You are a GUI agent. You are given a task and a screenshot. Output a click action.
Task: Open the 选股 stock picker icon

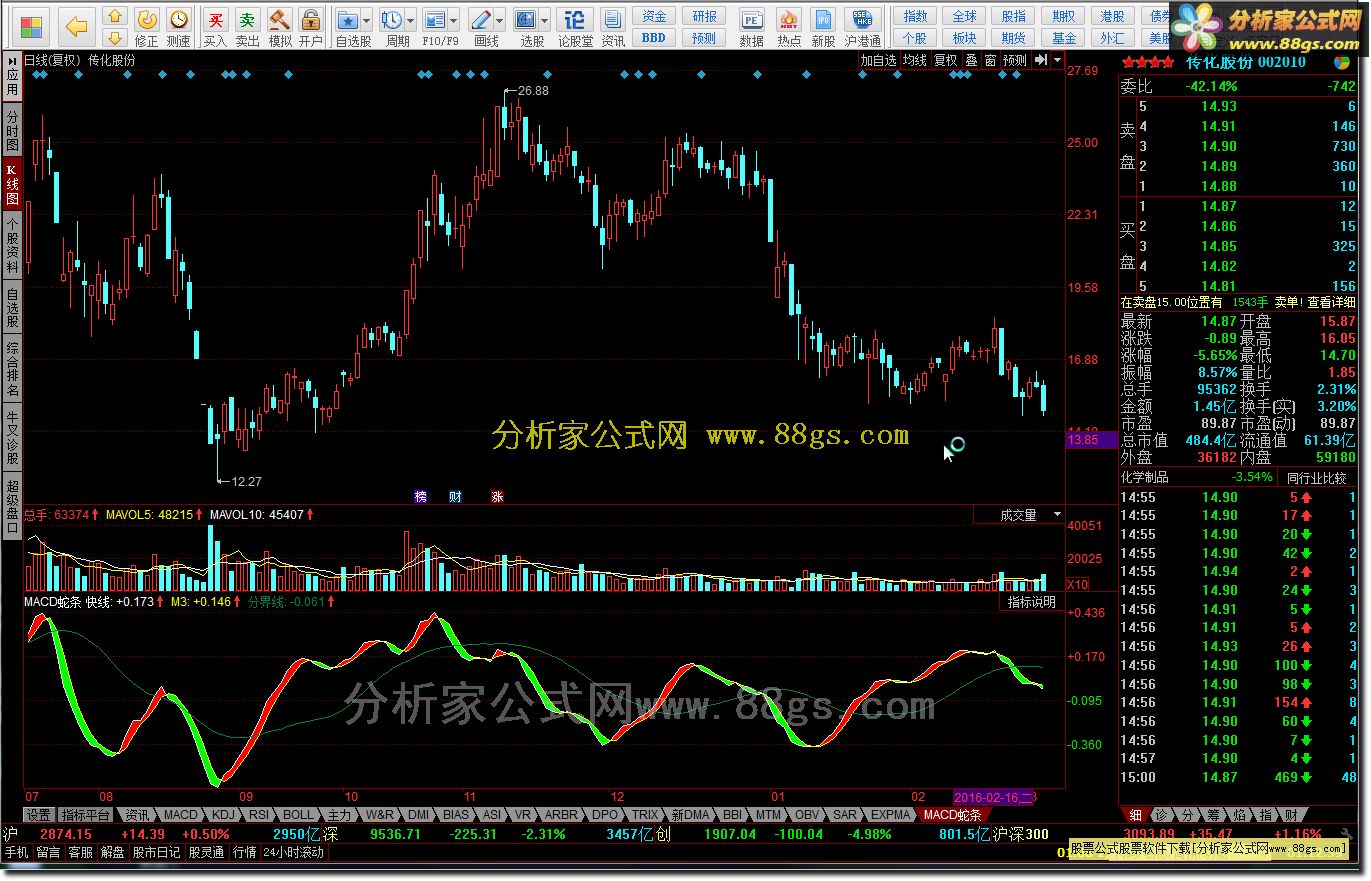point(526,20)
